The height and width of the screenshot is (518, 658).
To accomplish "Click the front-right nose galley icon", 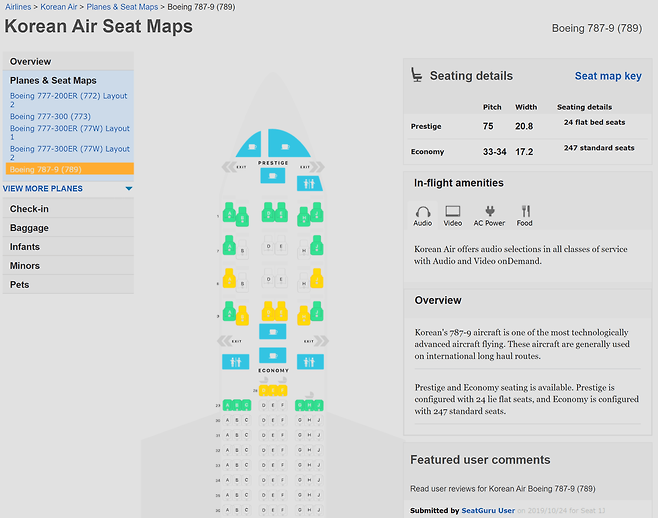I will pos(288,144).
